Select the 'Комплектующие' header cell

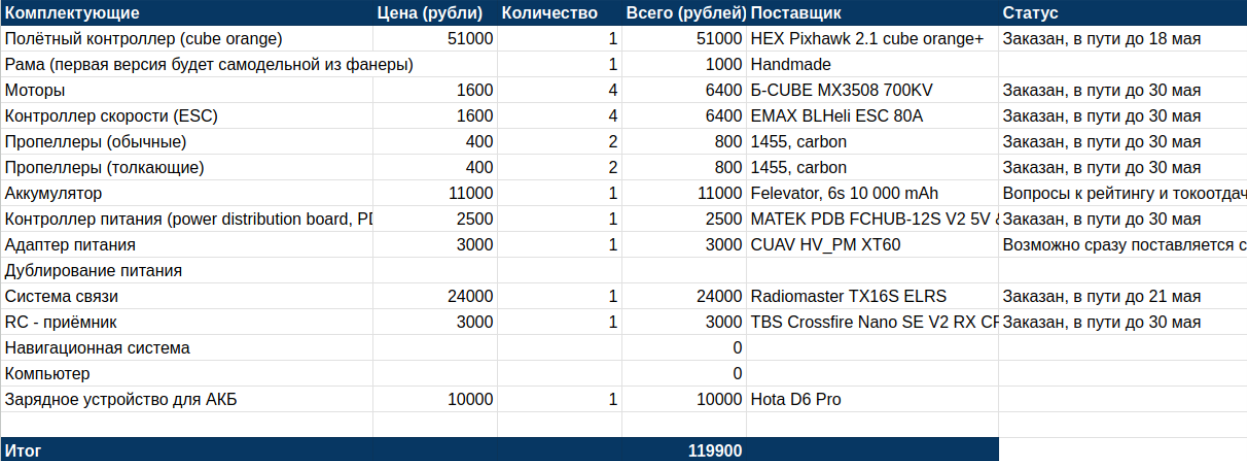[x=186, y=13]
